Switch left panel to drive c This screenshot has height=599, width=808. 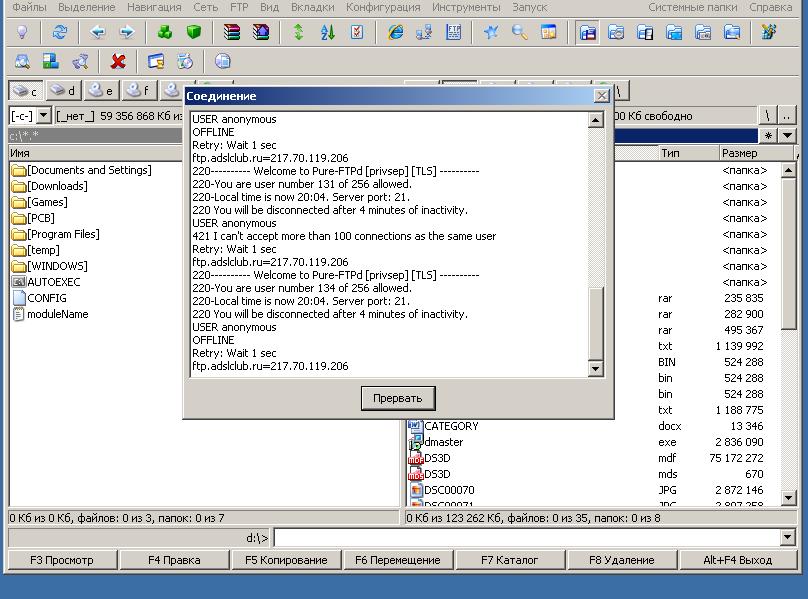(26, 91)
